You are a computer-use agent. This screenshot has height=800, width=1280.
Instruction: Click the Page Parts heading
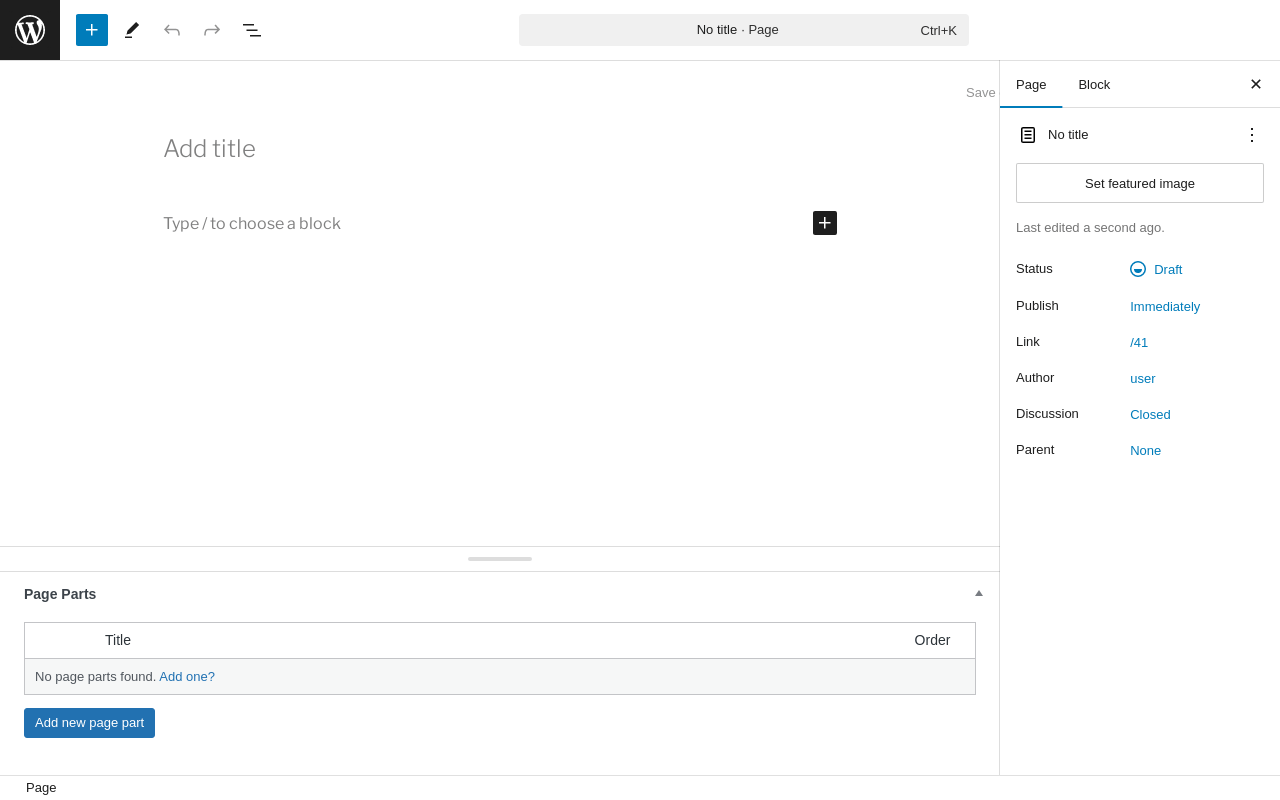(x=60, y=594)
